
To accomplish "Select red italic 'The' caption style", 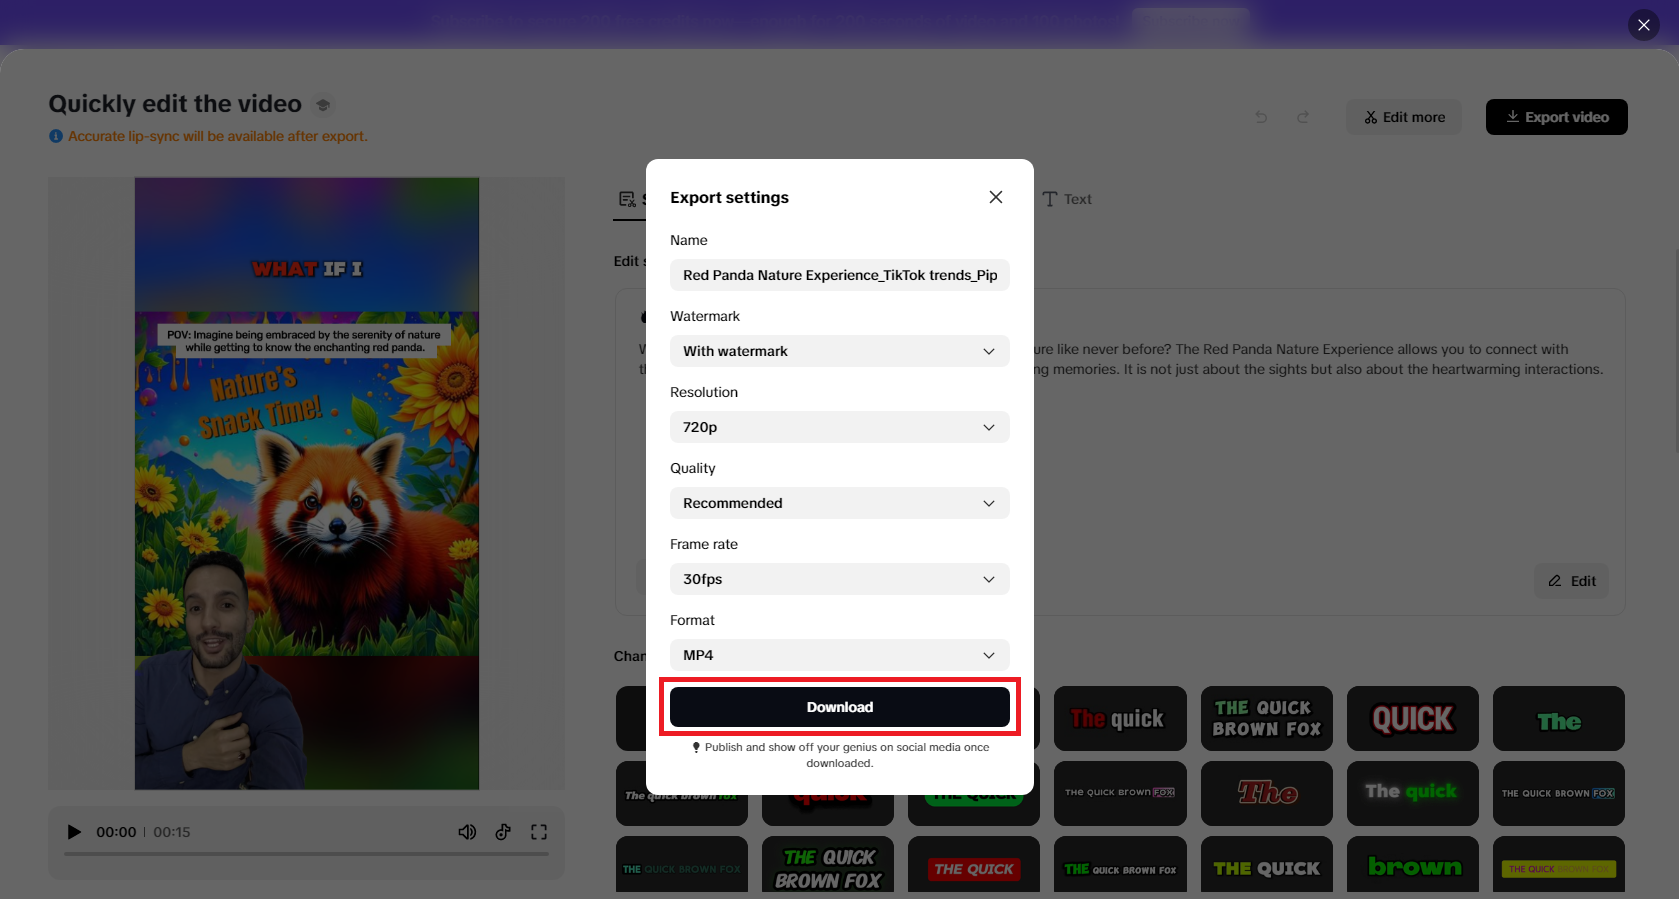I will coord(1267,793).
